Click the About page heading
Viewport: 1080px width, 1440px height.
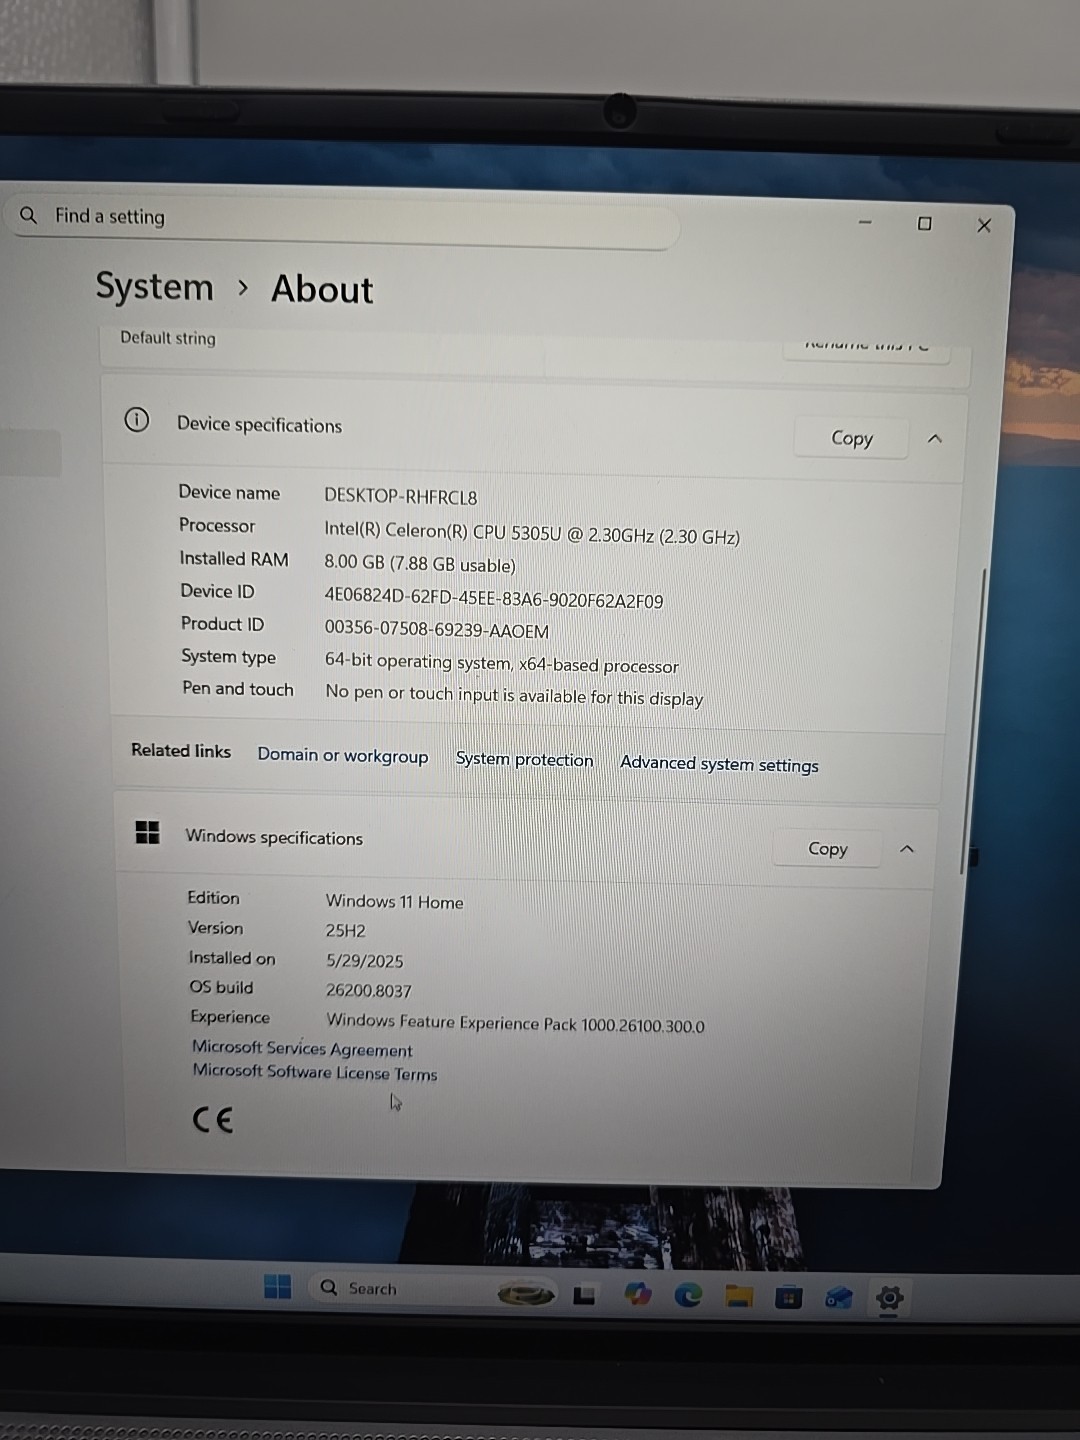coord(322,289)
